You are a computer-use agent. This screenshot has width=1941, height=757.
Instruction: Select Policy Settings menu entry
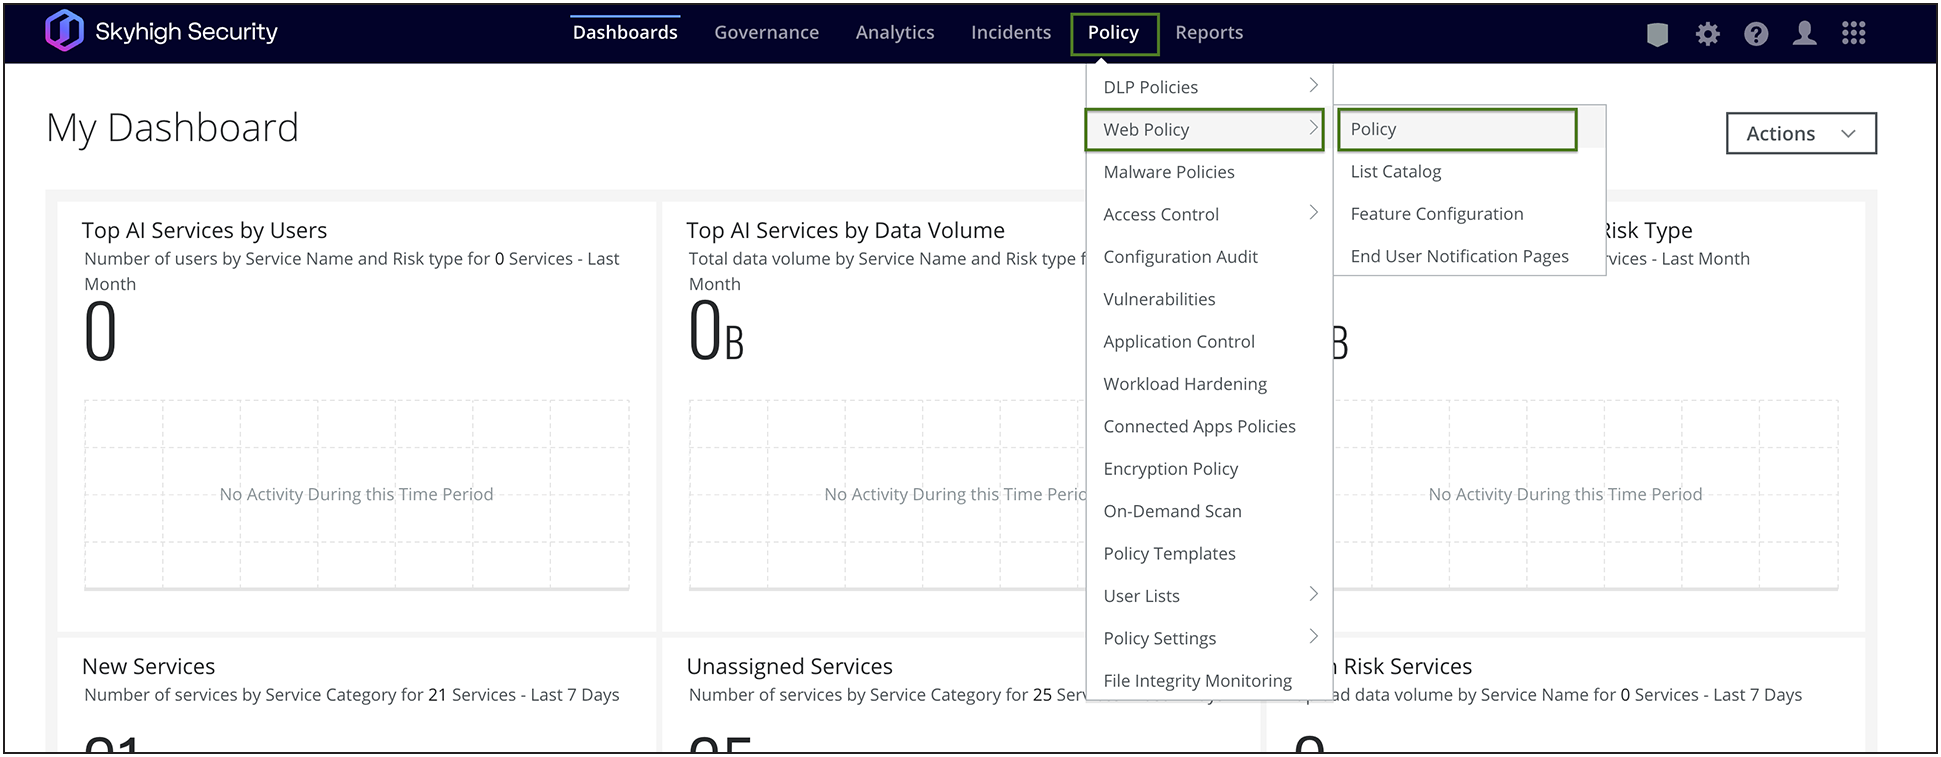[1209, 638]
